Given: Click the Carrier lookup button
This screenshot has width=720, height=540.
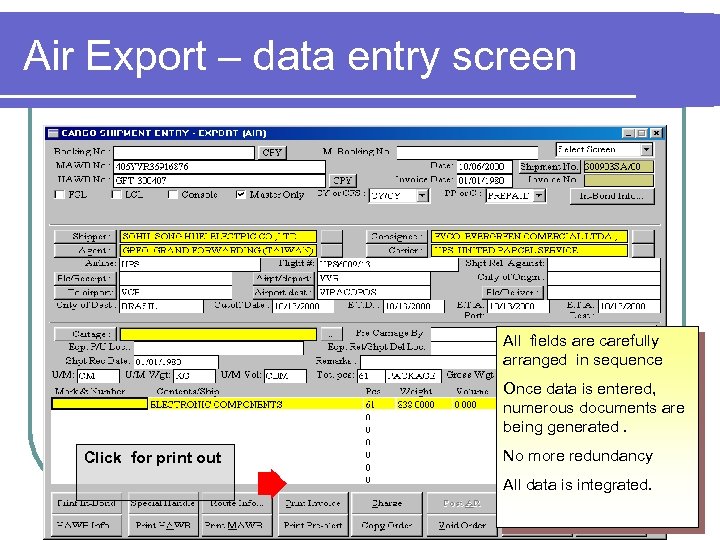Looking at the screenshot, I should (397, 251).
